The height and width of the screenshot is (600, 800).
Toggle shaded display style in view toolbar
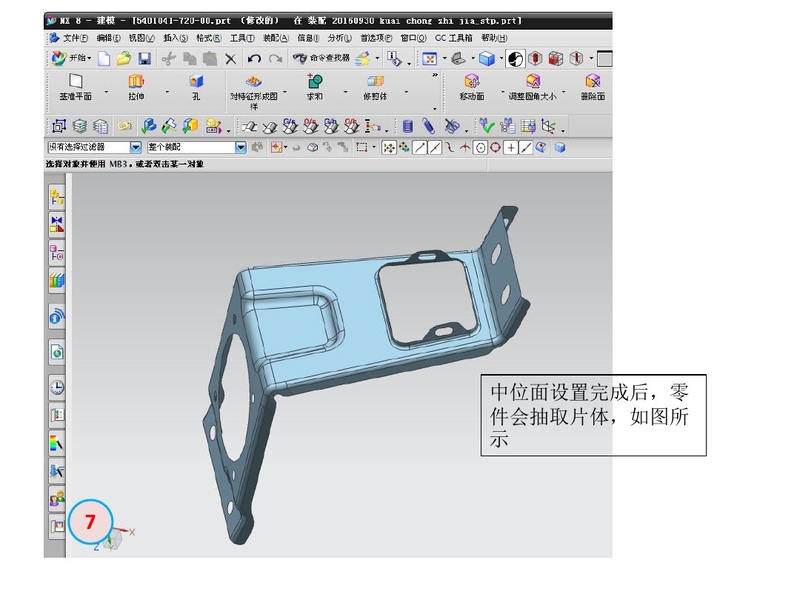488,59
